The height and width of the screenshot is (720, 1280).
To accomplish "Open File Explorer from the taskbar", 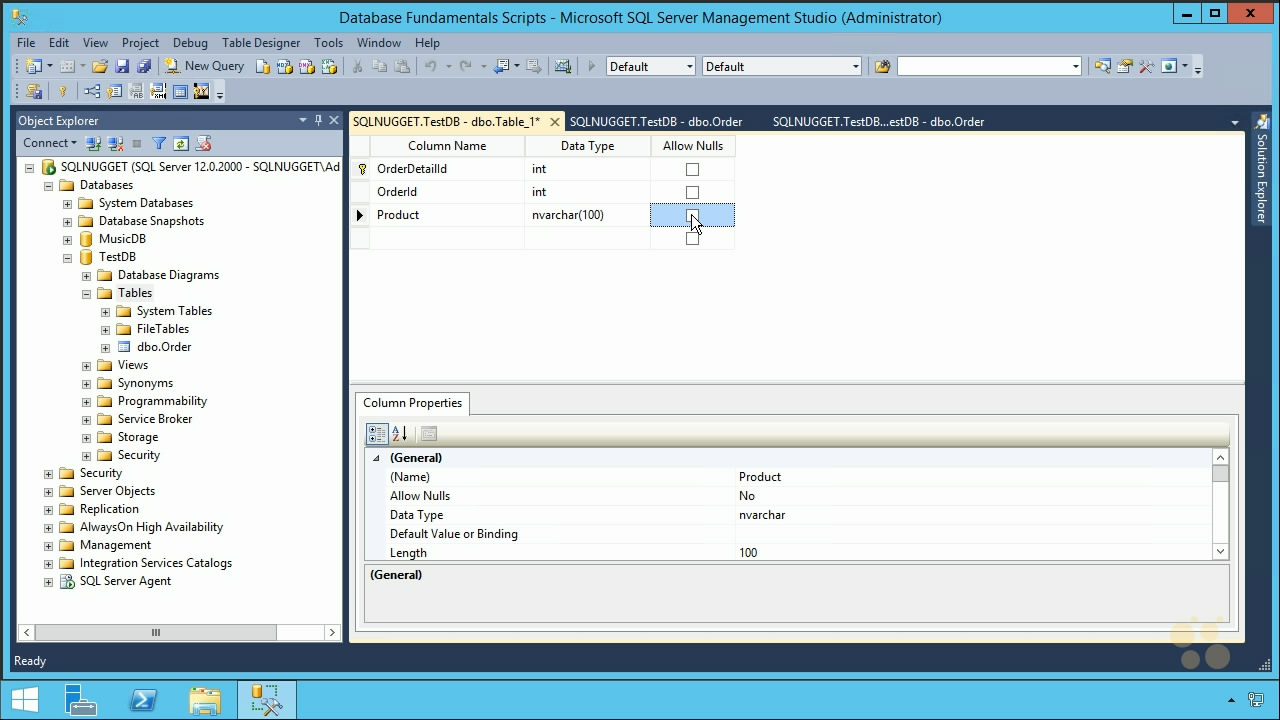I will click(x=205, y=699).
